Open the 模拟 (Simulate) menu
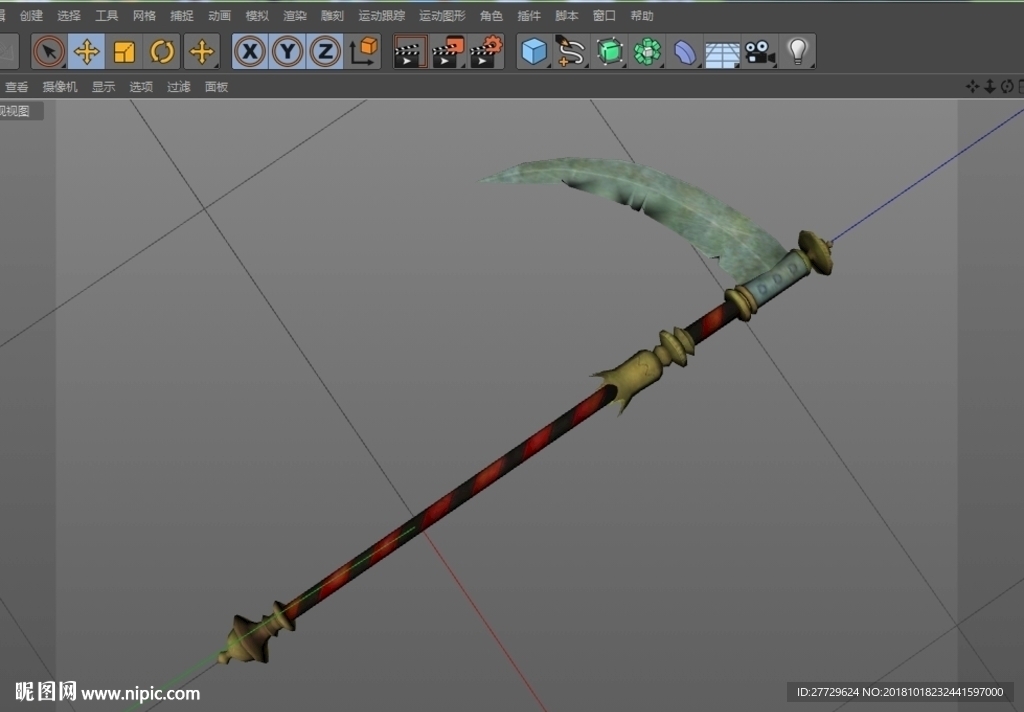Image resolution: width=1024 pixels, height=712 pixels. 257,16
